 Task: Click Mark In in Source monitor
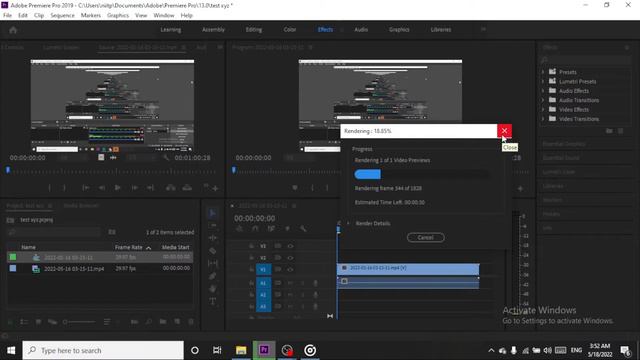pyautogui.click(x=50, y=188)
